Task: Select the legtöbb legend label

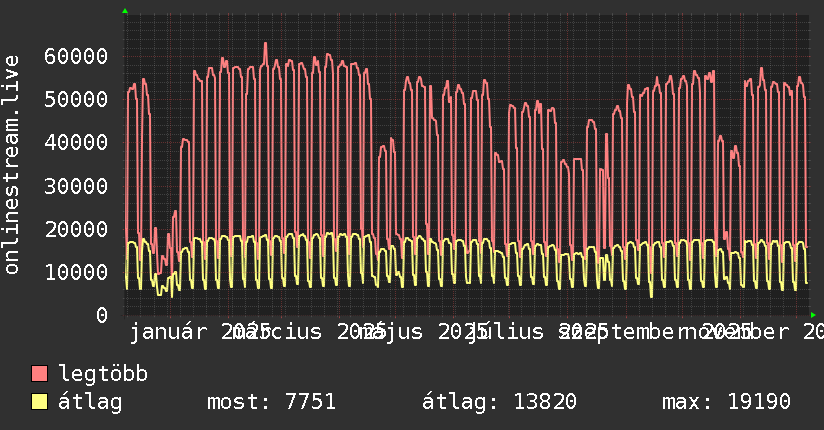Action: (103, 375)
